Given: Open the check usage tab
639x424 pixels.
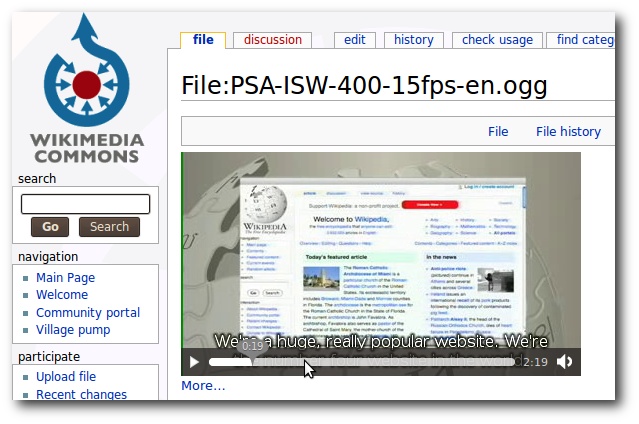Looking at the screenshot, I should [x=497, y=40].
